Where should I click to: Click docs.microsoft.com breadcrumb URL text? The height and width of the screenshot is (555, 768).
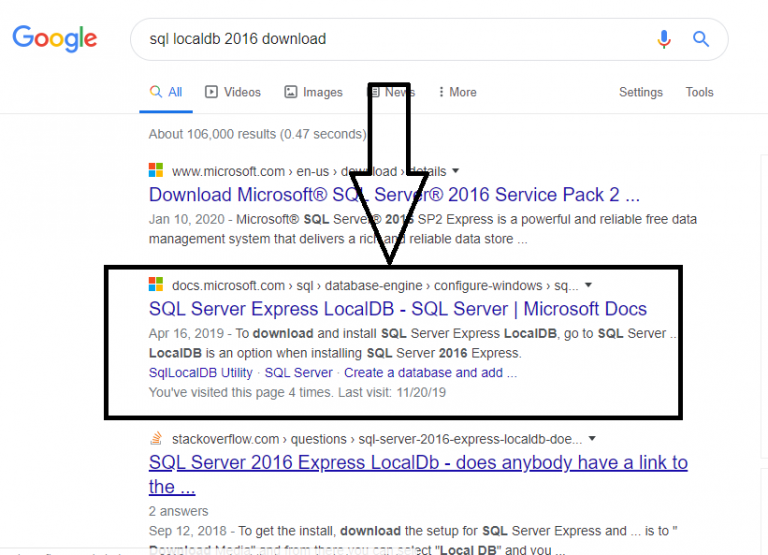[x=375, y=286]
